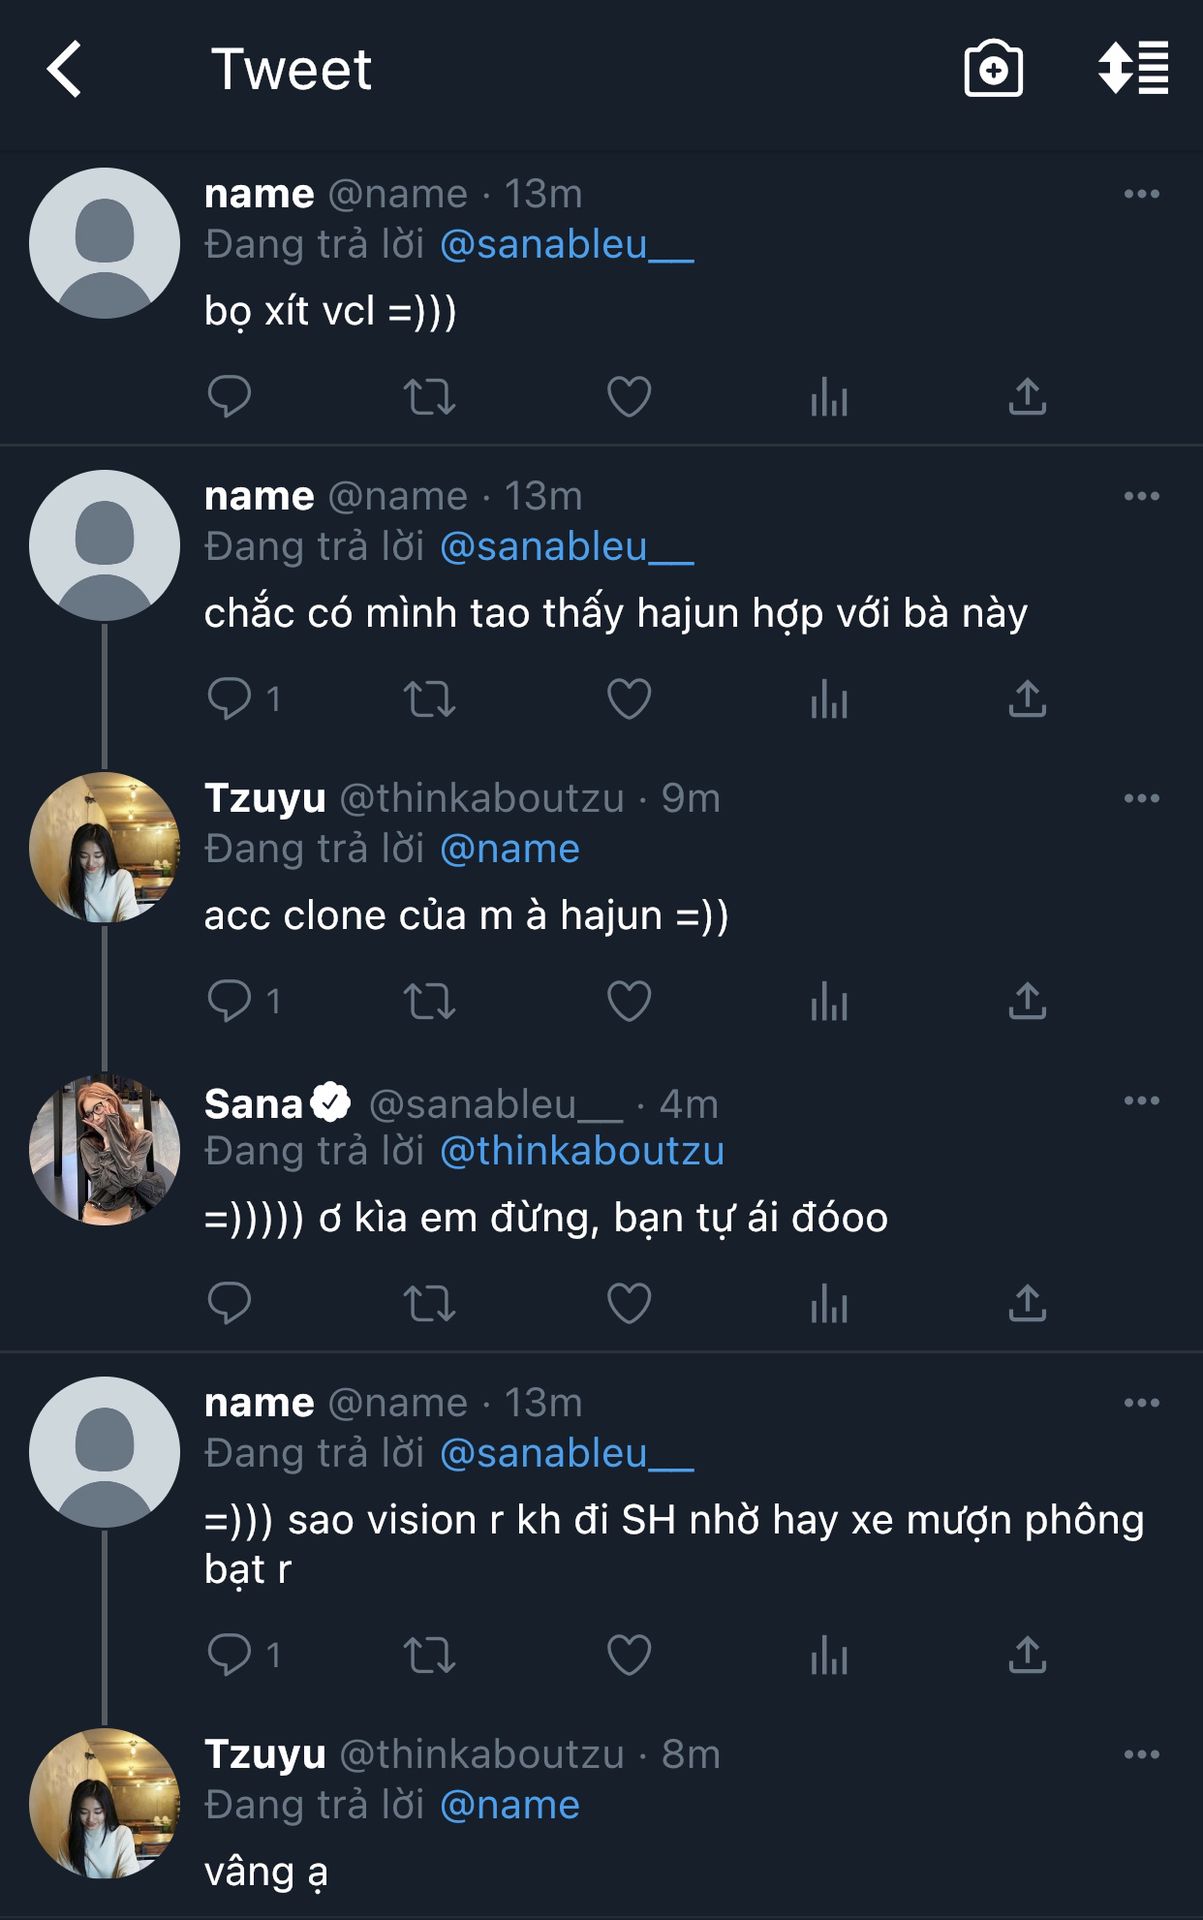Open more options on Sana's tweet

[1141, 1101]
